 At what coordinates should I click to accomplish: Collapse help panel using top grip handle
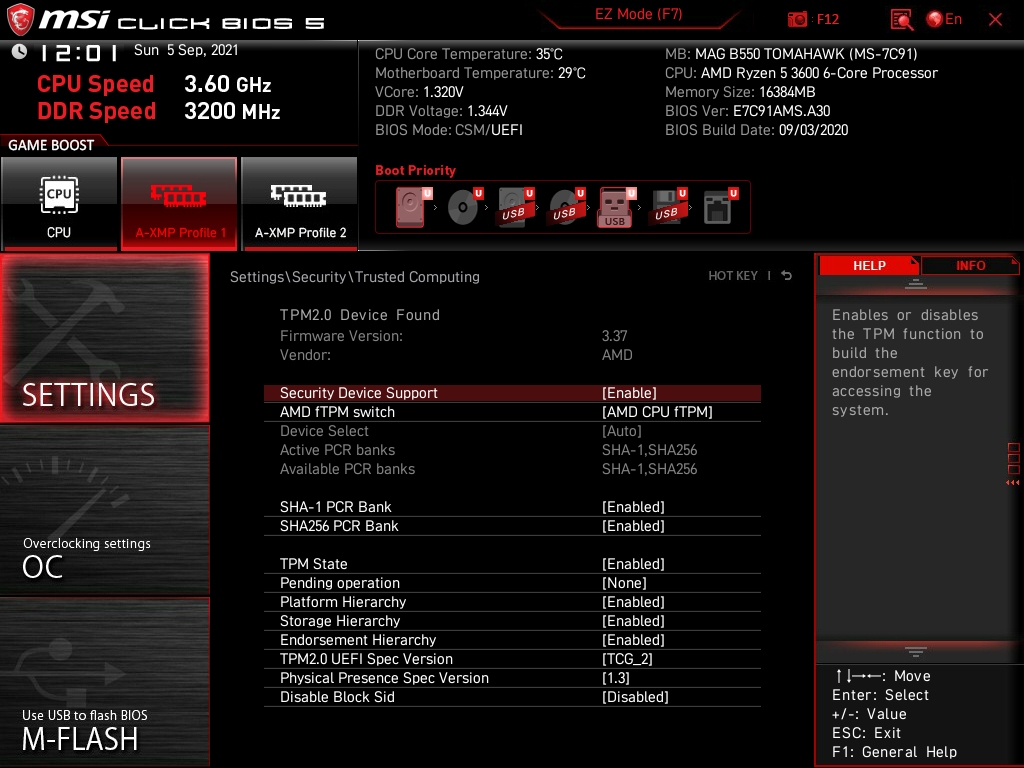916,284
